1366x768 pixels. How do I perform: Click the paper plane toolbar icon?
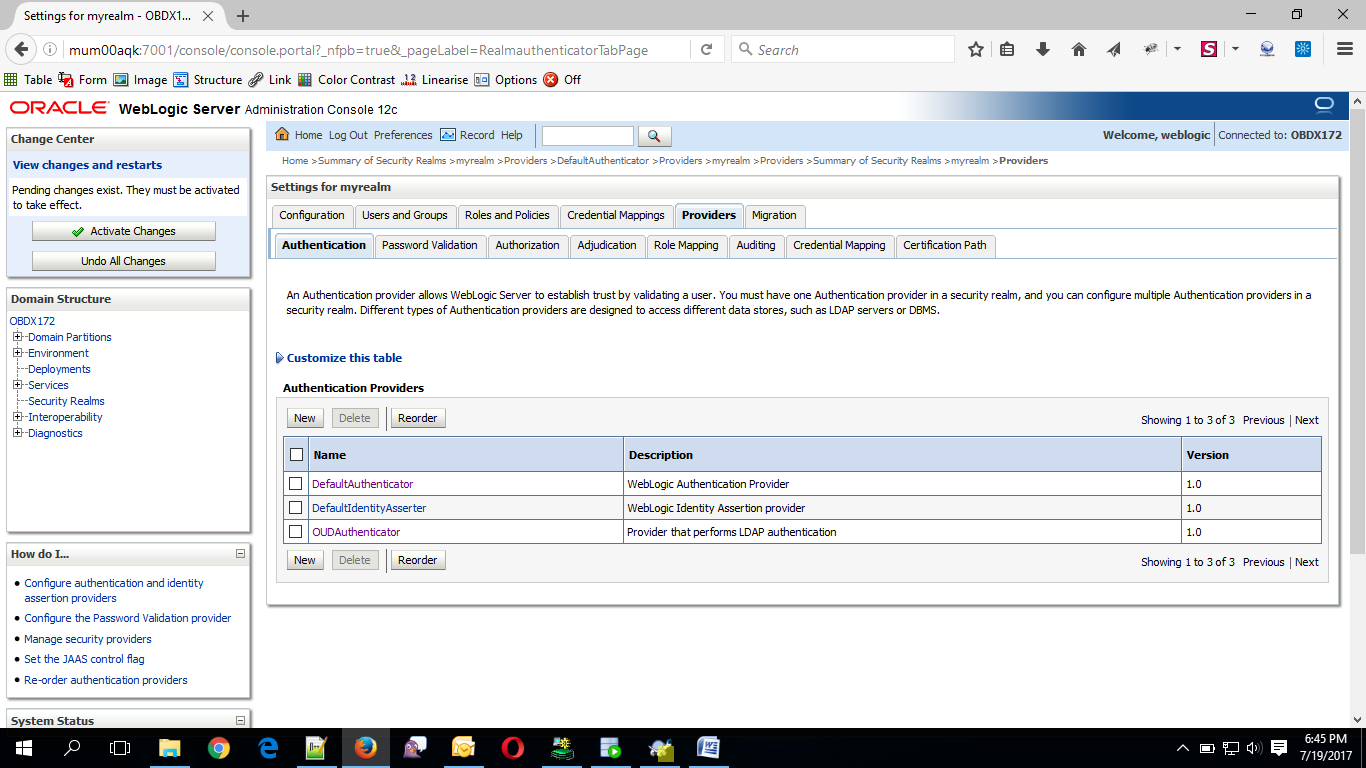click(x=1114, y=49)
